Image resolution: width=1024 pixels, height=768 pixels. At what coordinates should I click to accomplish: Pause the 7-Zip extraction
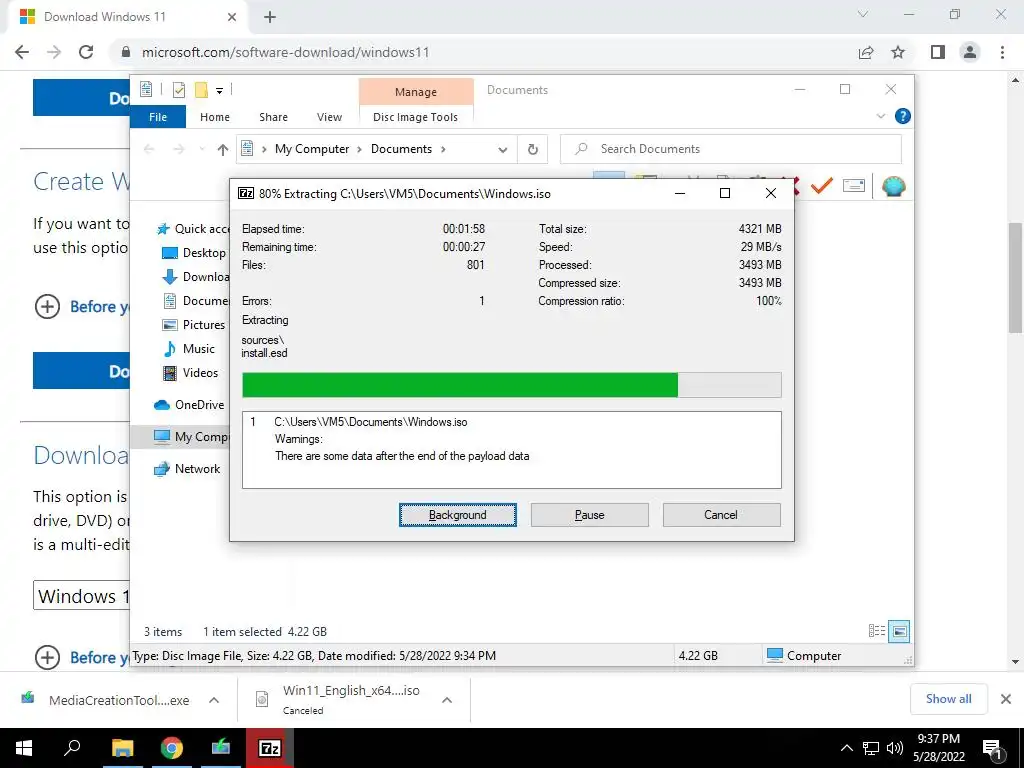tap(589, 515)
